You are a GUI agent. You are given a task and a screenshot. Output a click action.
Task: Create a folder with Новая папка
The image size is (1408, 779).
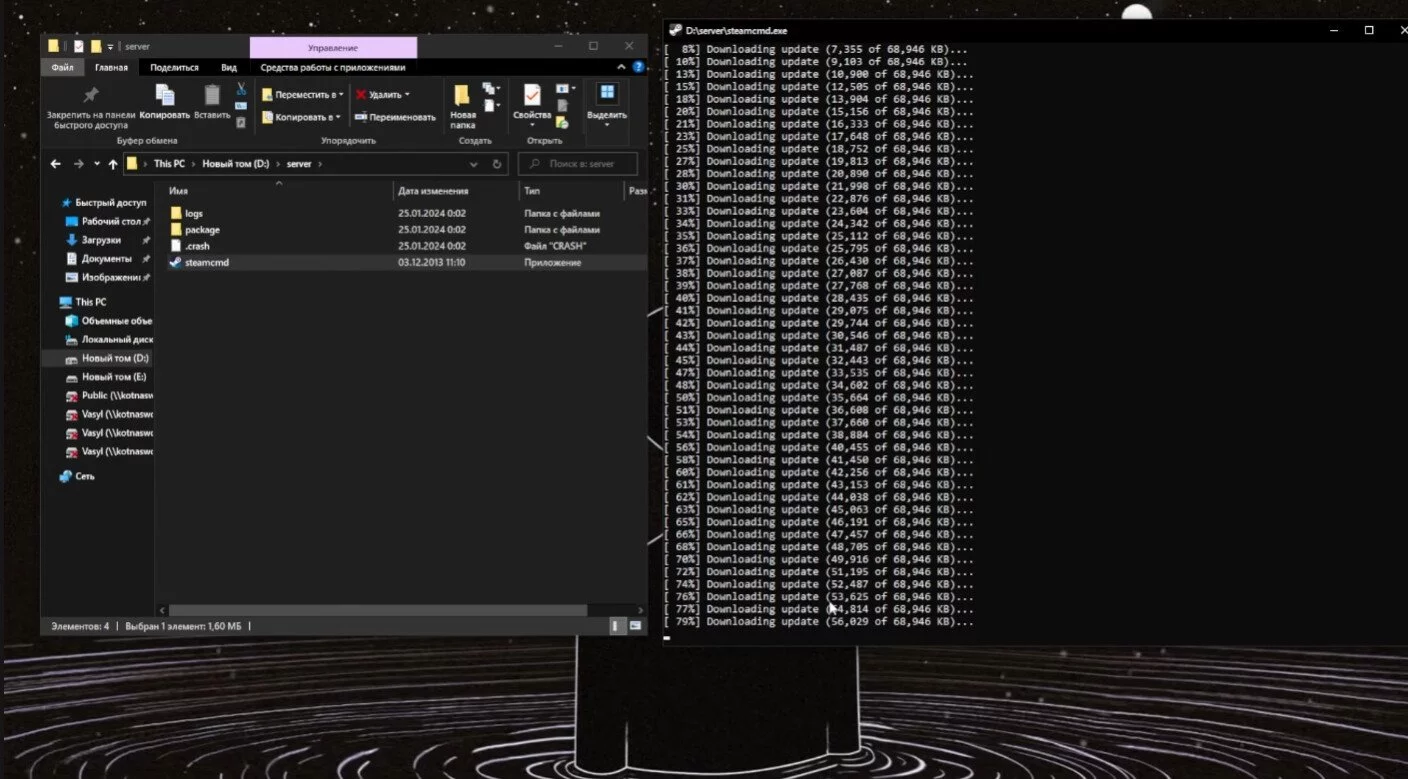point(462,107)
